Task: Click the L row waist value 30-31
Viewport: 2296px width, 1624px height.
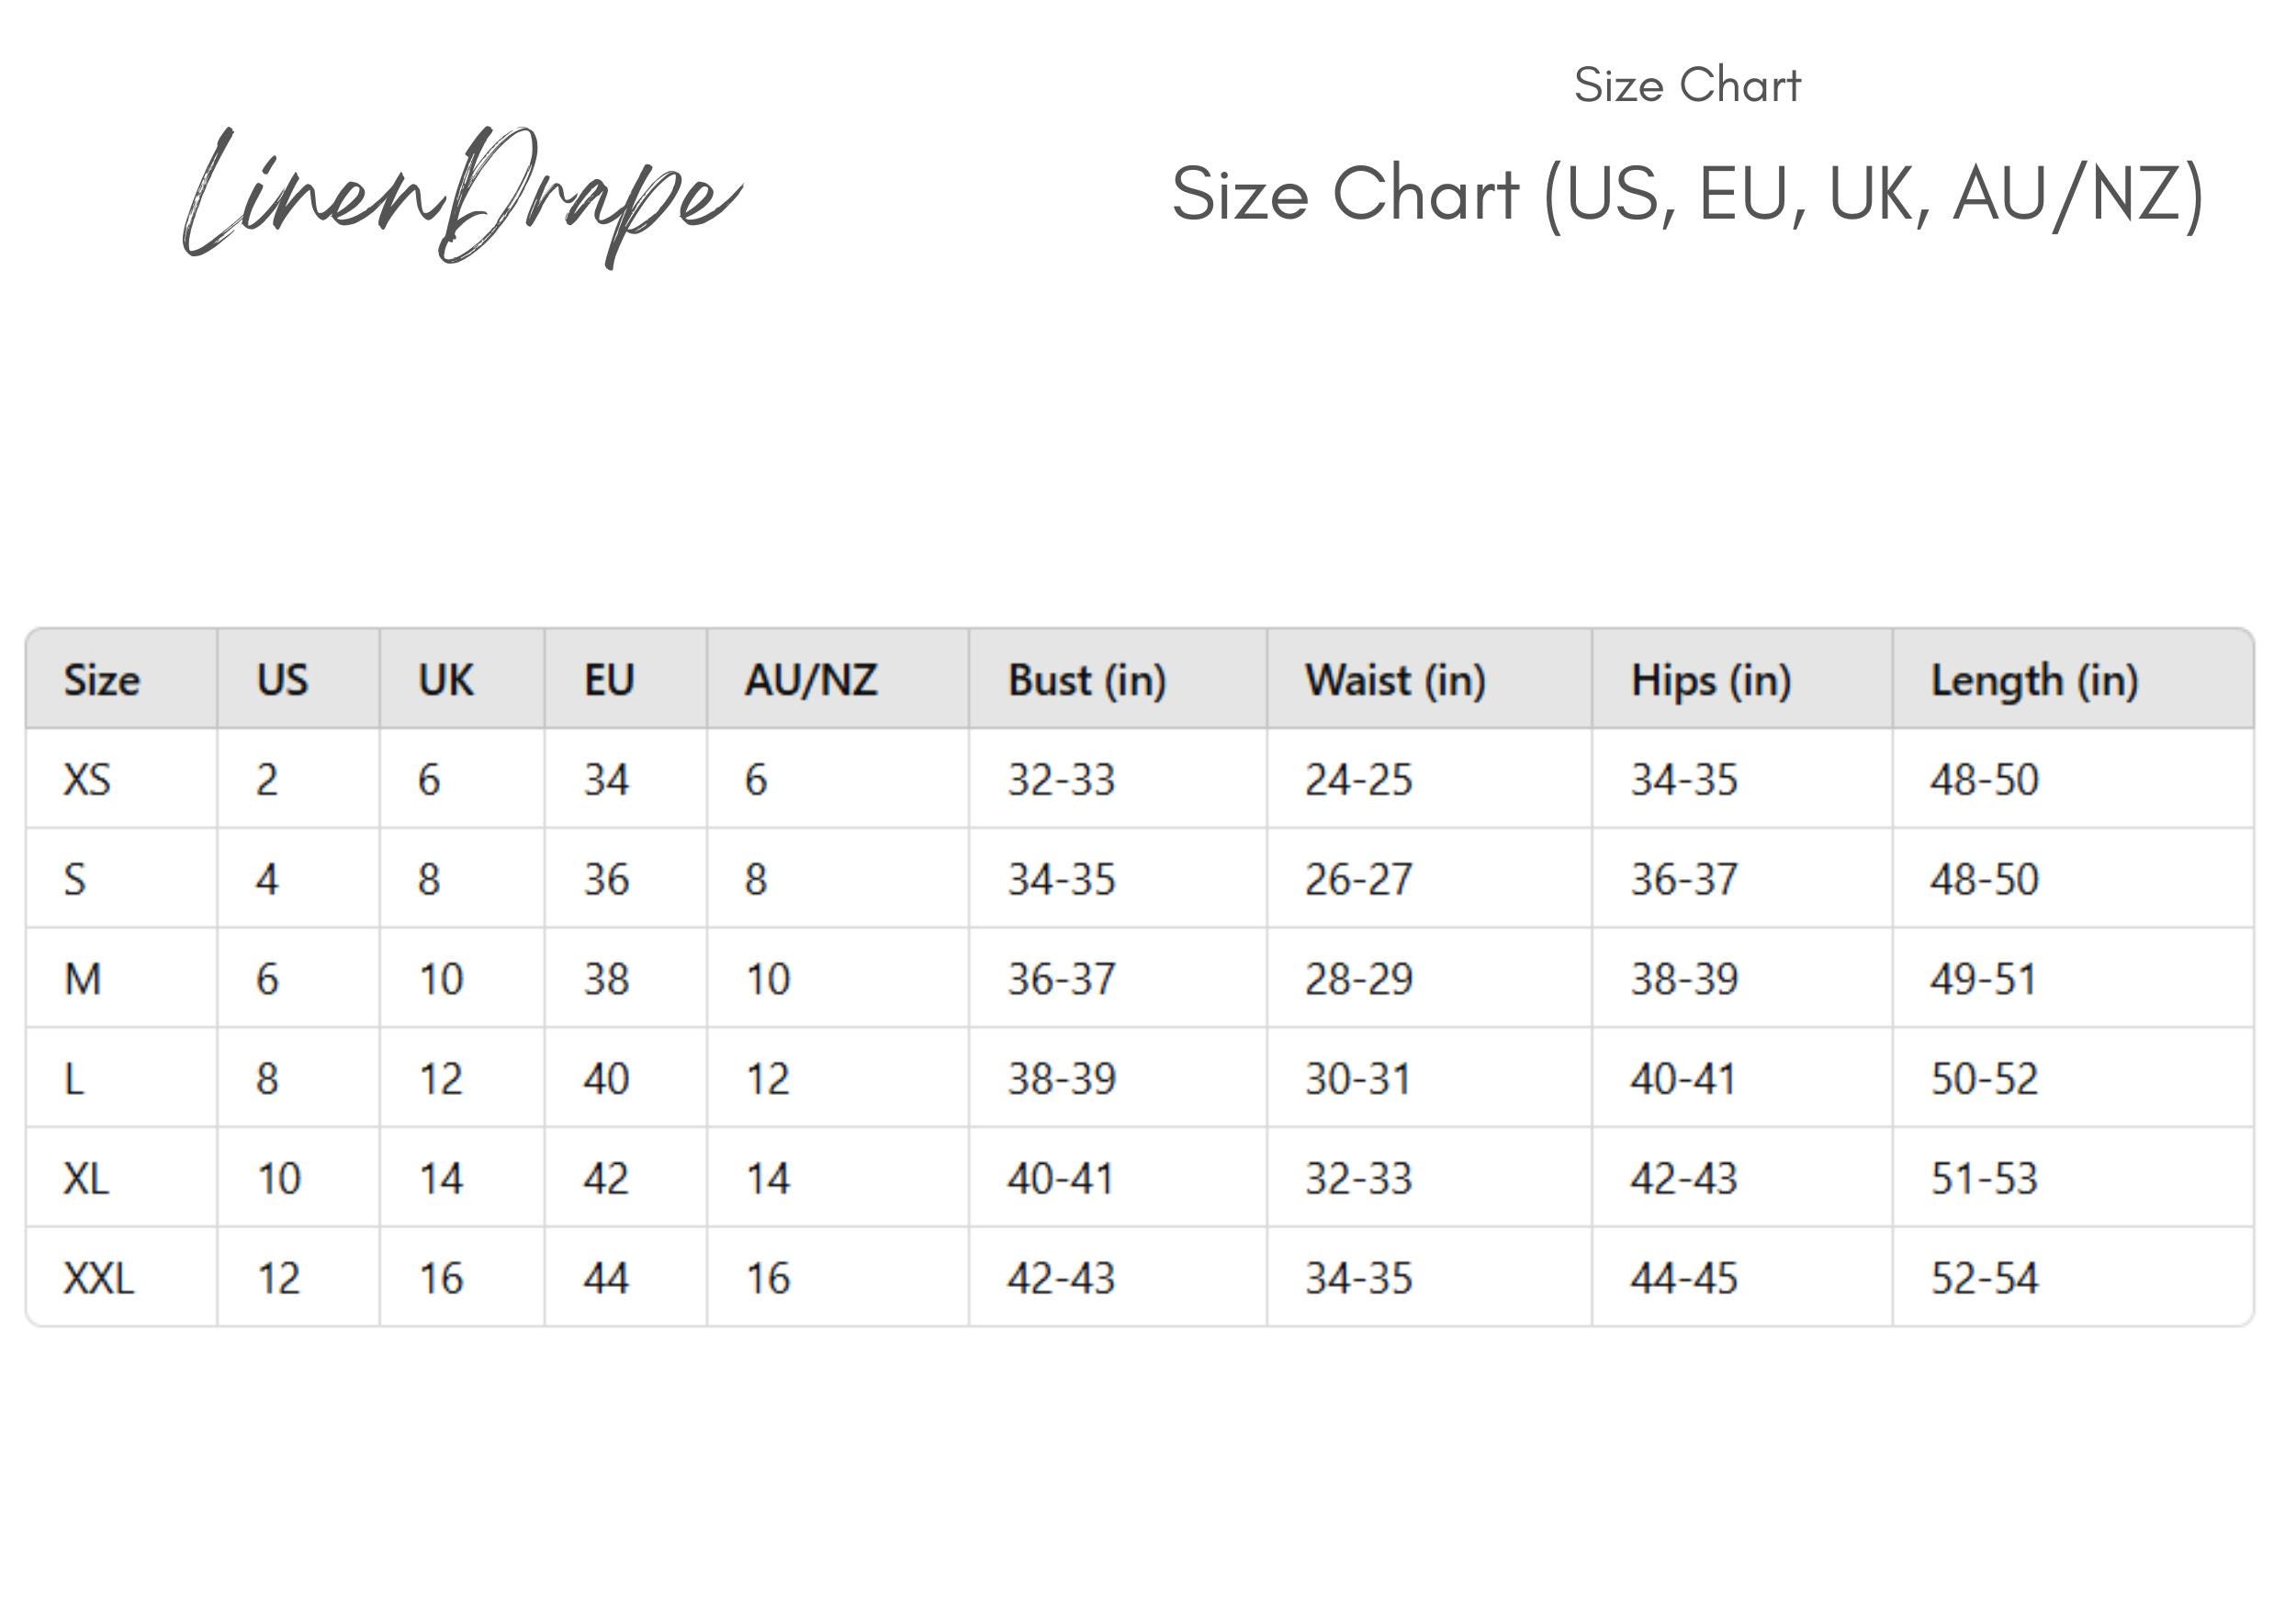Action: click(x=1358, y=1079)
